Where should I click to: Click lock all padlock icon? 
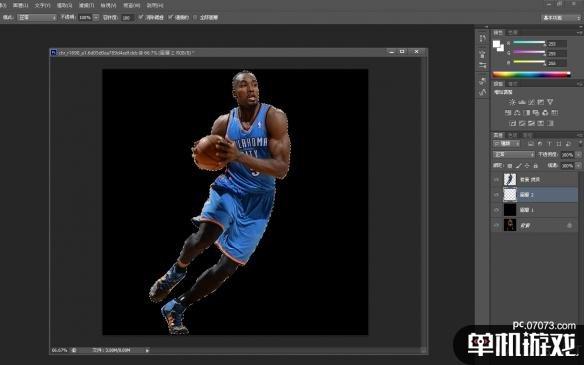click(x=536, y=166)
